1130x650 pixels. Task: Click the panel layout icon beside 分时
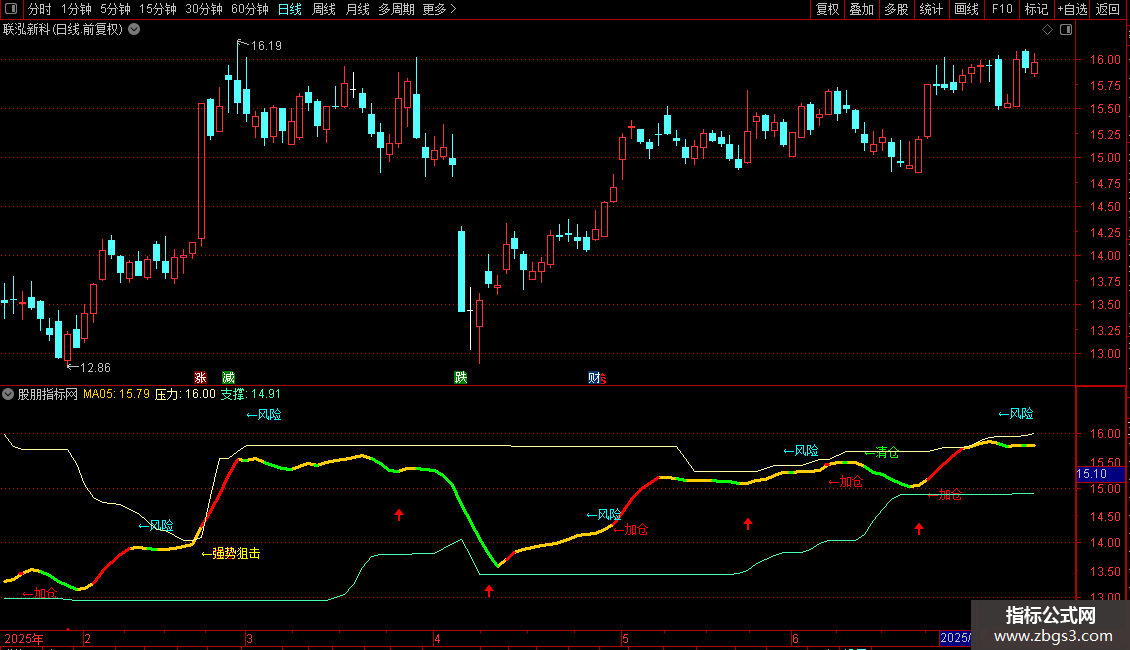pos(11,9)
